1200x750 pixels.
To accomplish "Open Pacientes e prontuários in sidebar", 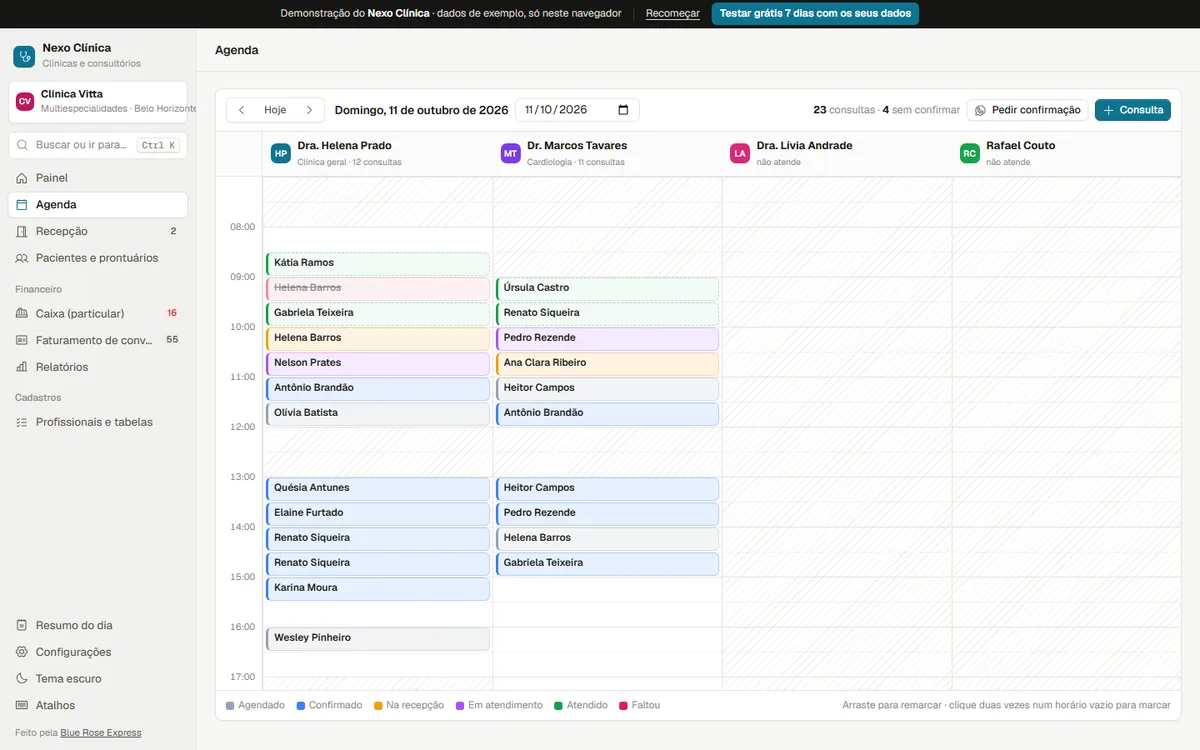I will (x=98, y=258).
